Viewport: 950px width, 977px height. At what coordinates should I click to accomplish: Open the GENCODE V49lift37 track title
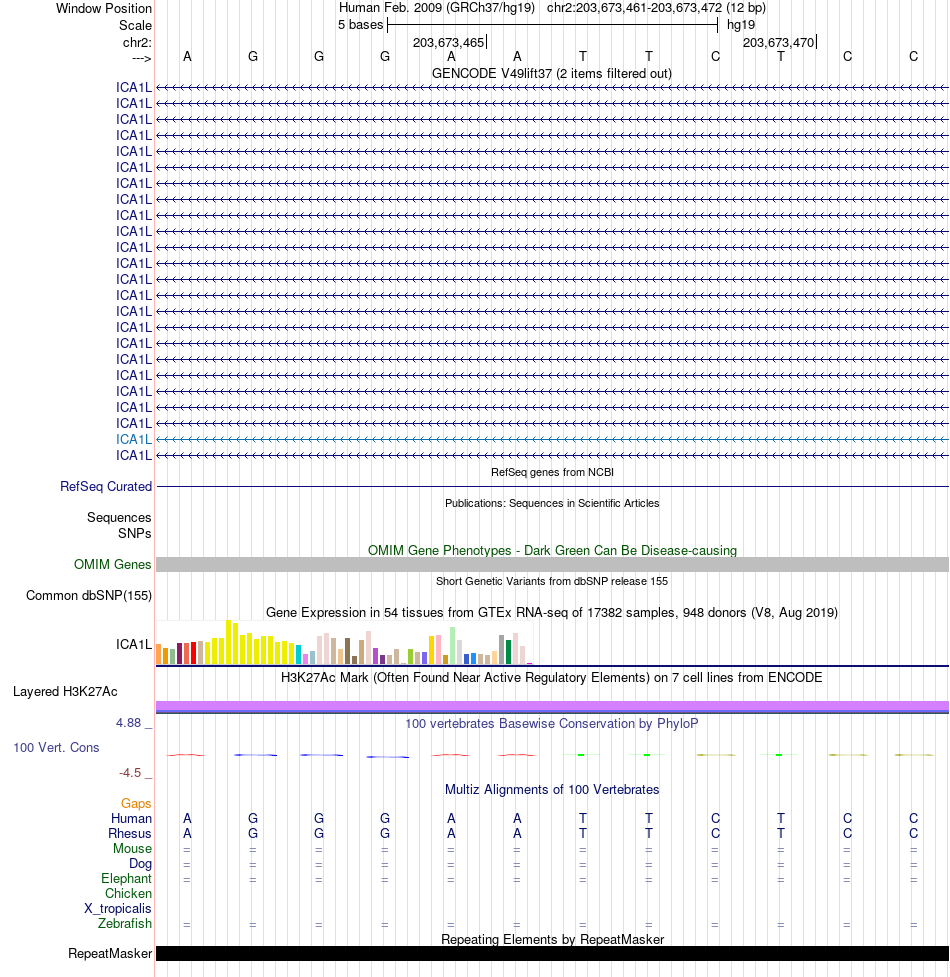(551, 74)
